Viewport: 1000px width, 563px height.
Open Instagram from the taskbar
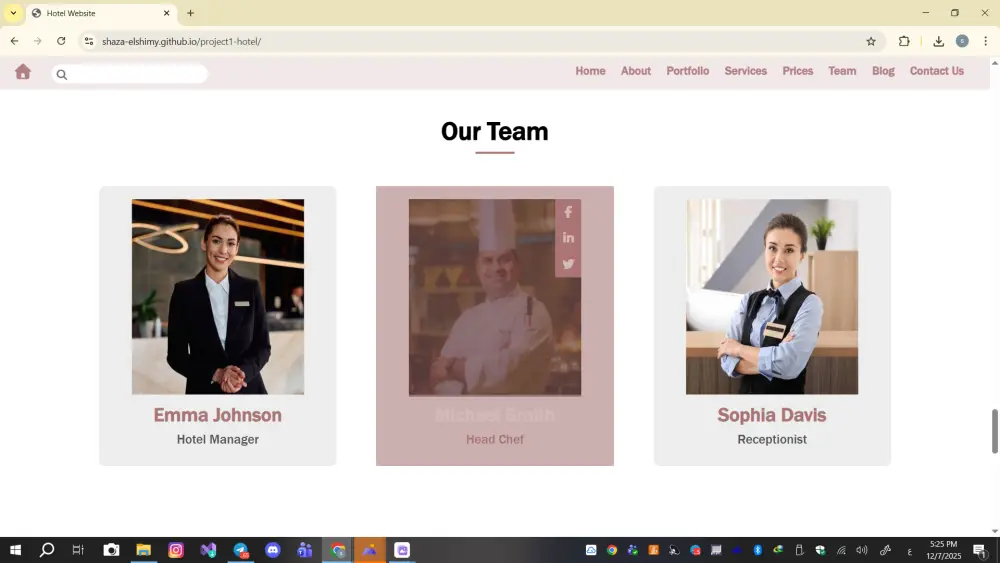(x=176, y=550)
